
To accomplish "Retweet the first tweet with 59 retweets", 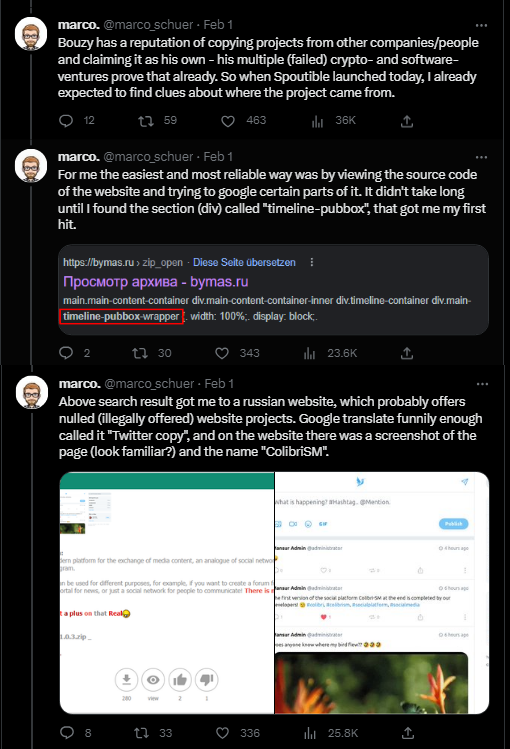I will point(146,121).
